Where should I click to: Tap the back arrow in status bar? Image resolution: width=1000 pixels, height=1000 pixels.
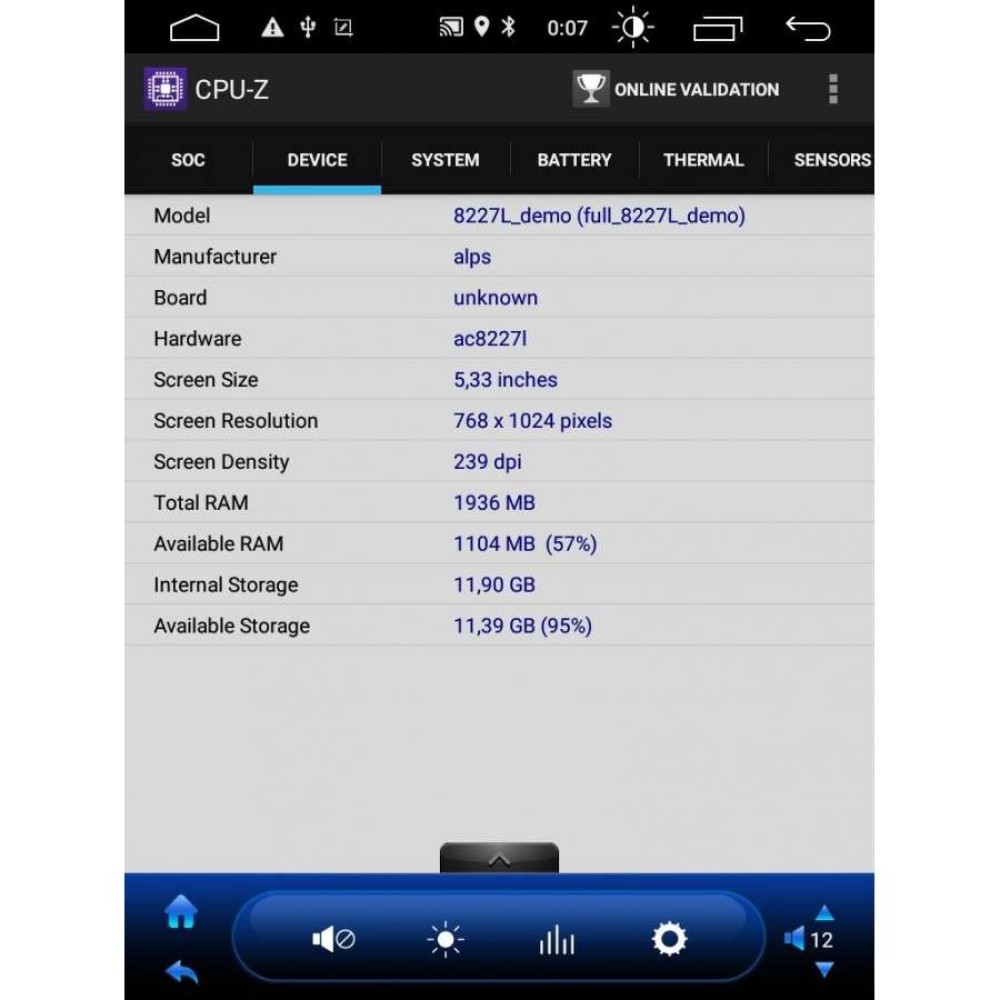[x=808, y=29]
